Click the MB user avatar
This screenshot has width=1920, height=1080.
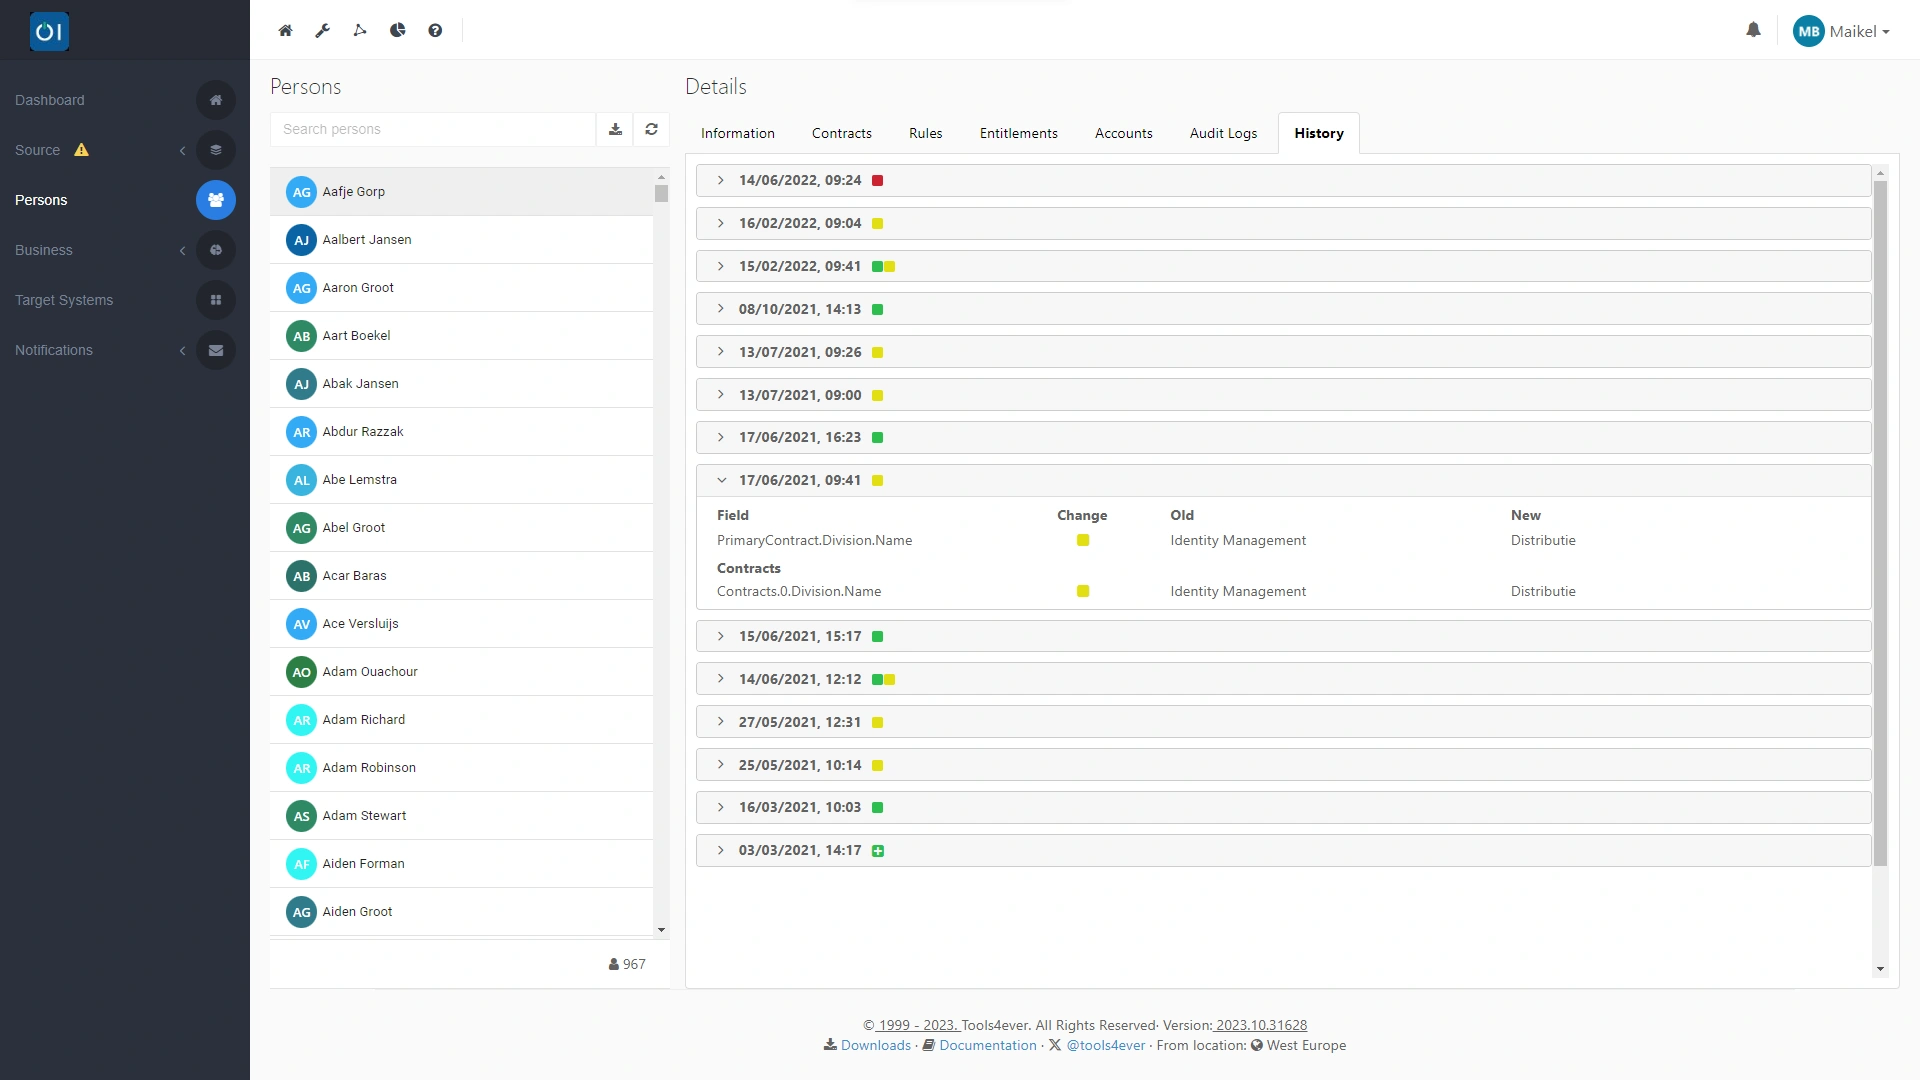(1808, 31)
